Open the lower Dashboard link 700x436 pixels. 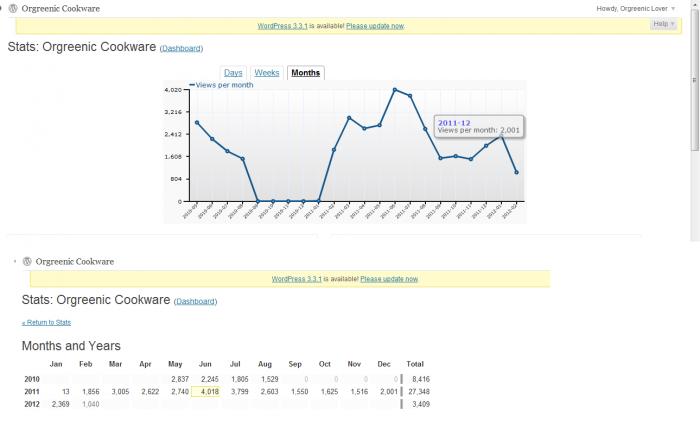point(196,301)
